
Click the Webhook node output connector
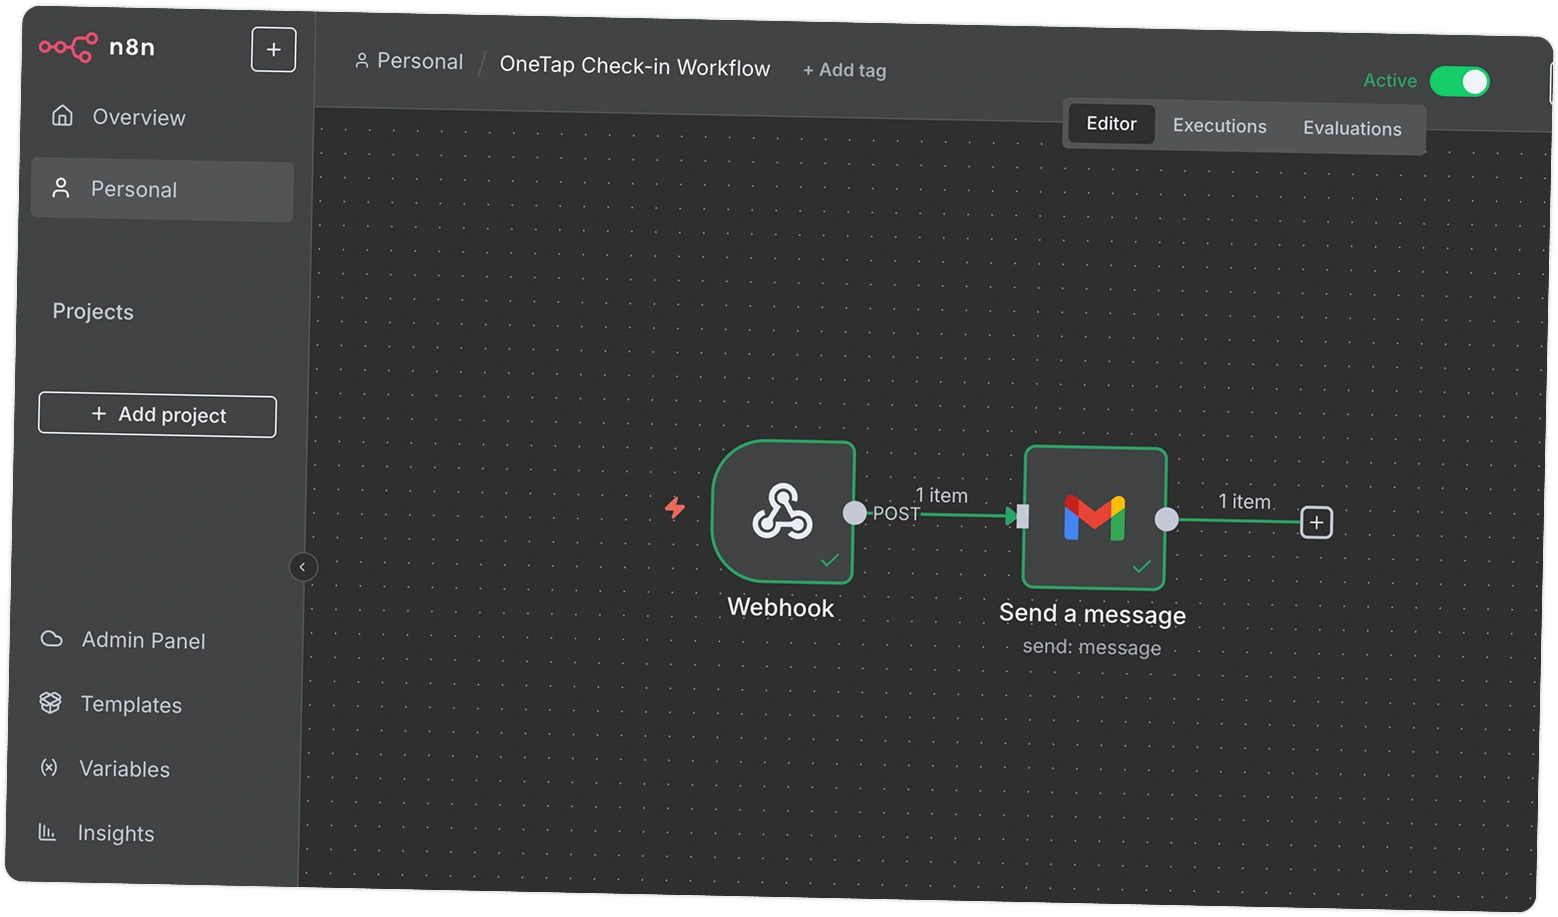[x=854, y=513]
